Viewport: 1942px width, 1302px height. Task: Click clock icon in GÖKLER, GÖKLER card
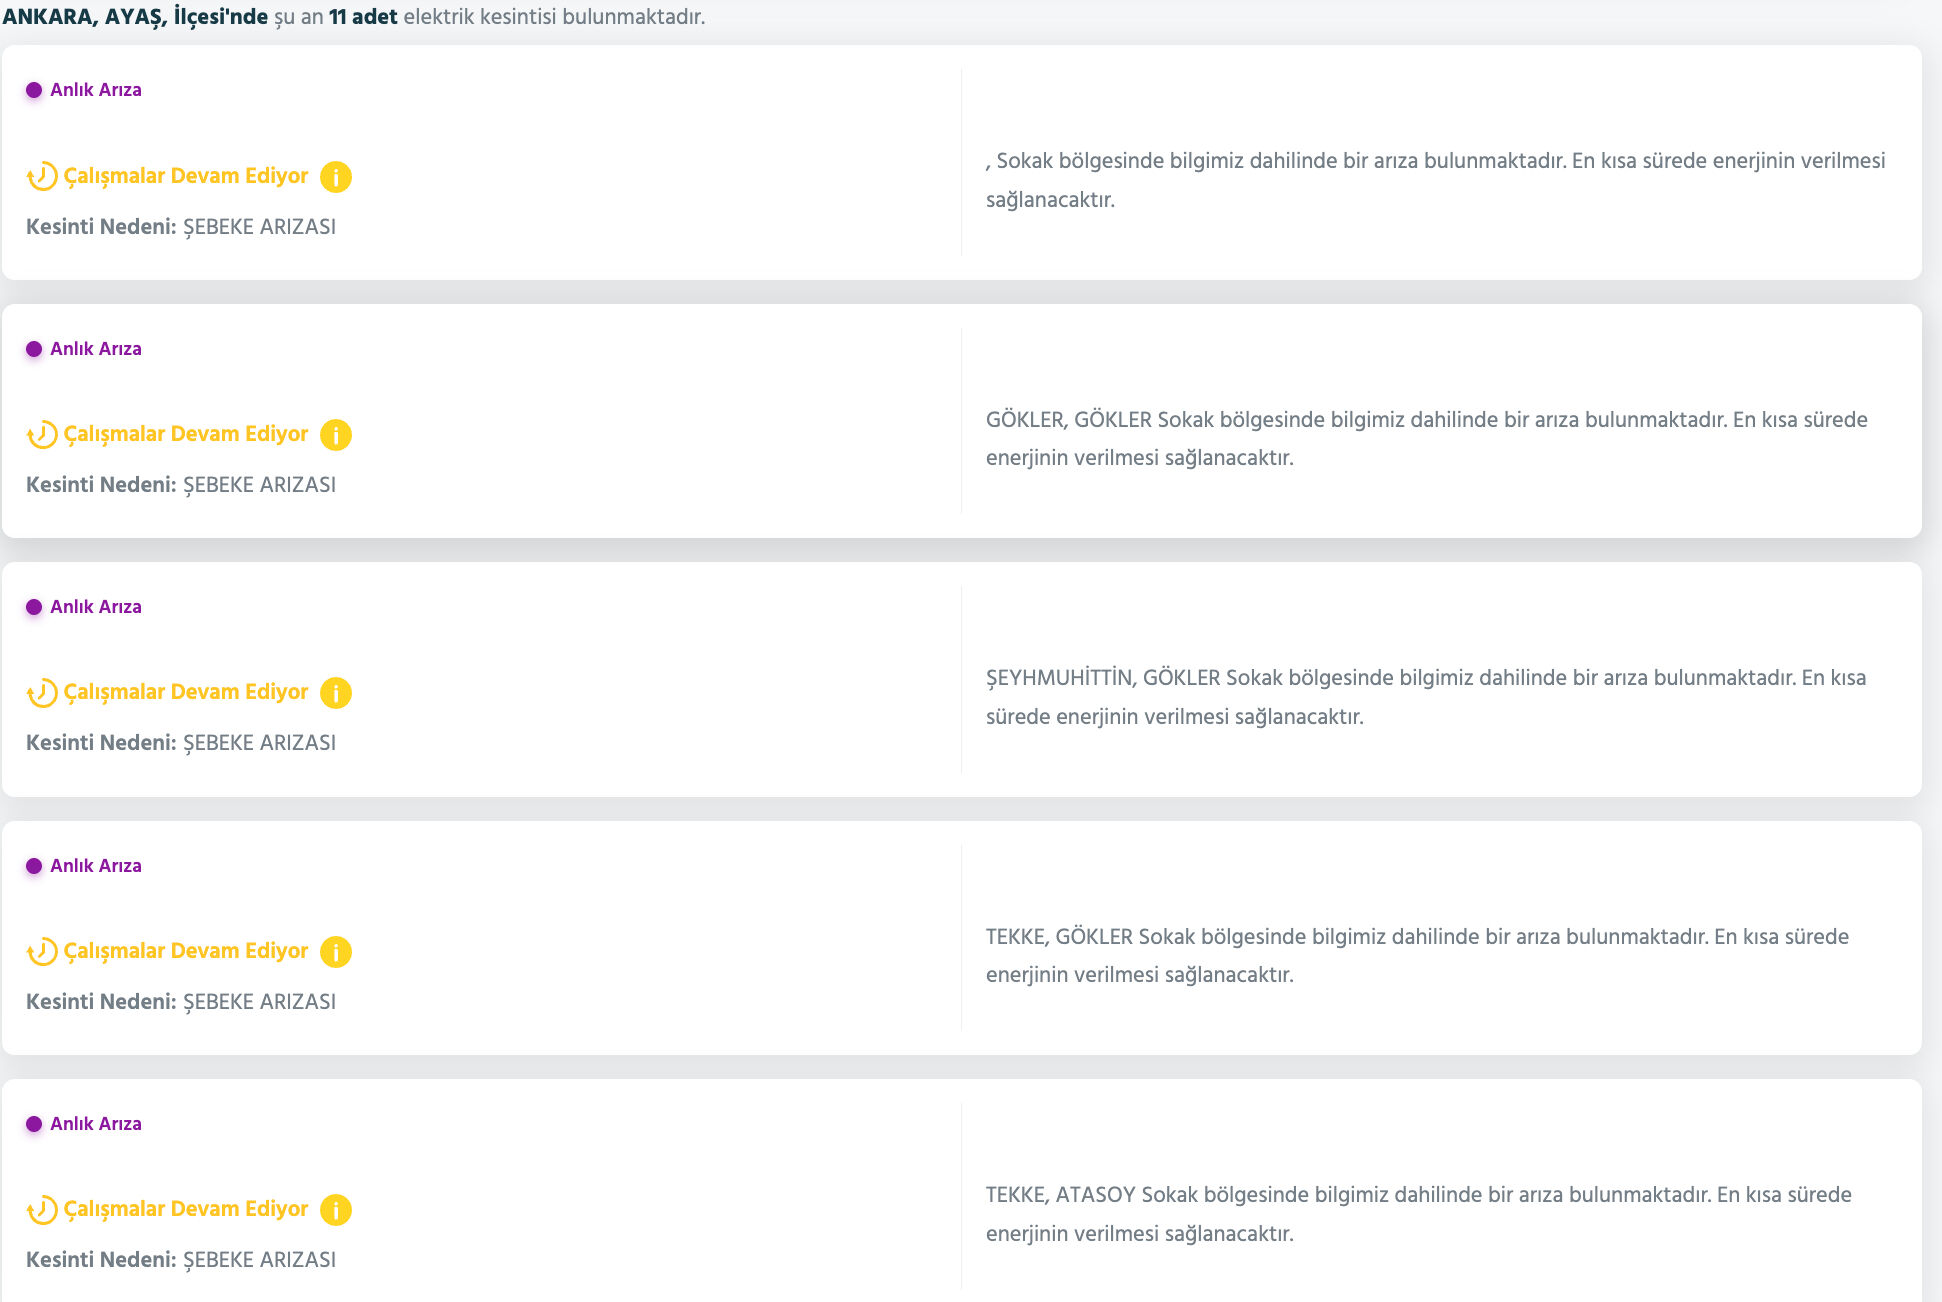42,435
